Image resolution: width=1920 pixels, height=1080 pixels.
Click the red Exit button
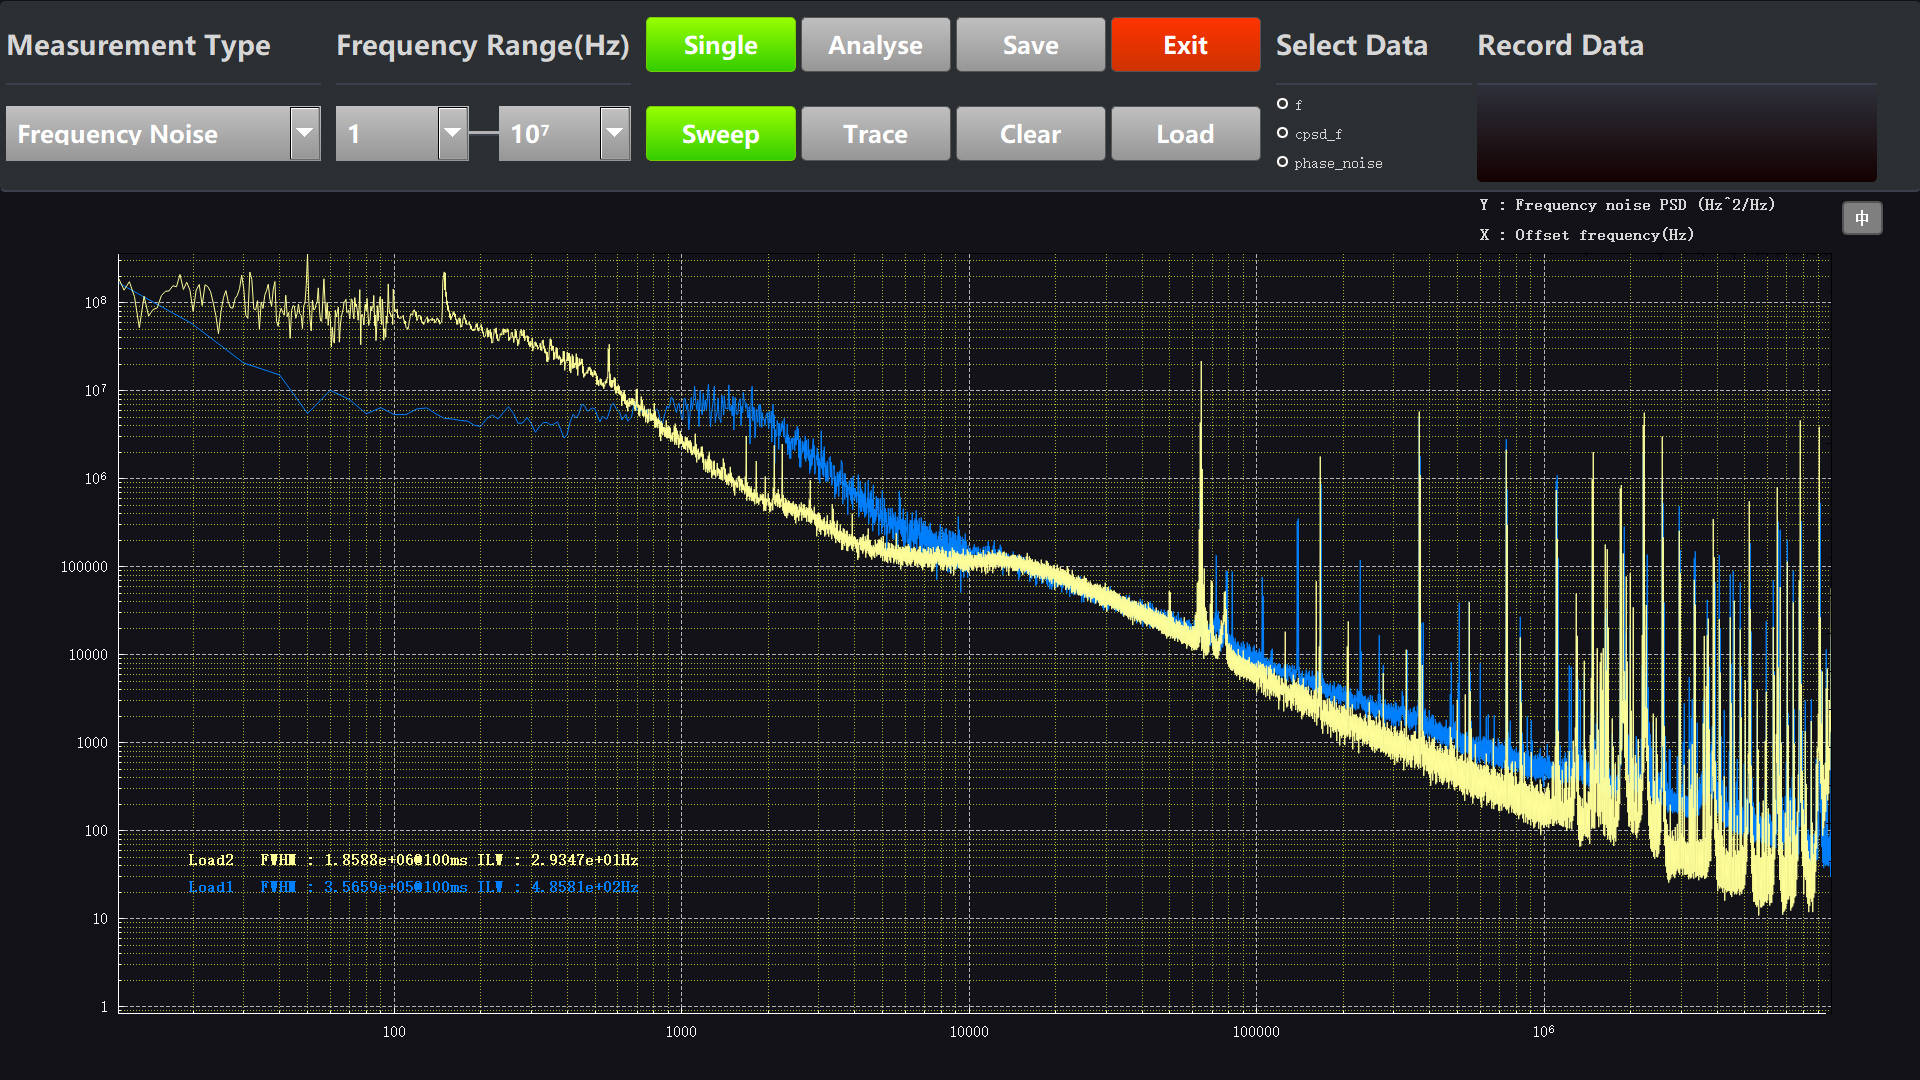[1185, 45]
